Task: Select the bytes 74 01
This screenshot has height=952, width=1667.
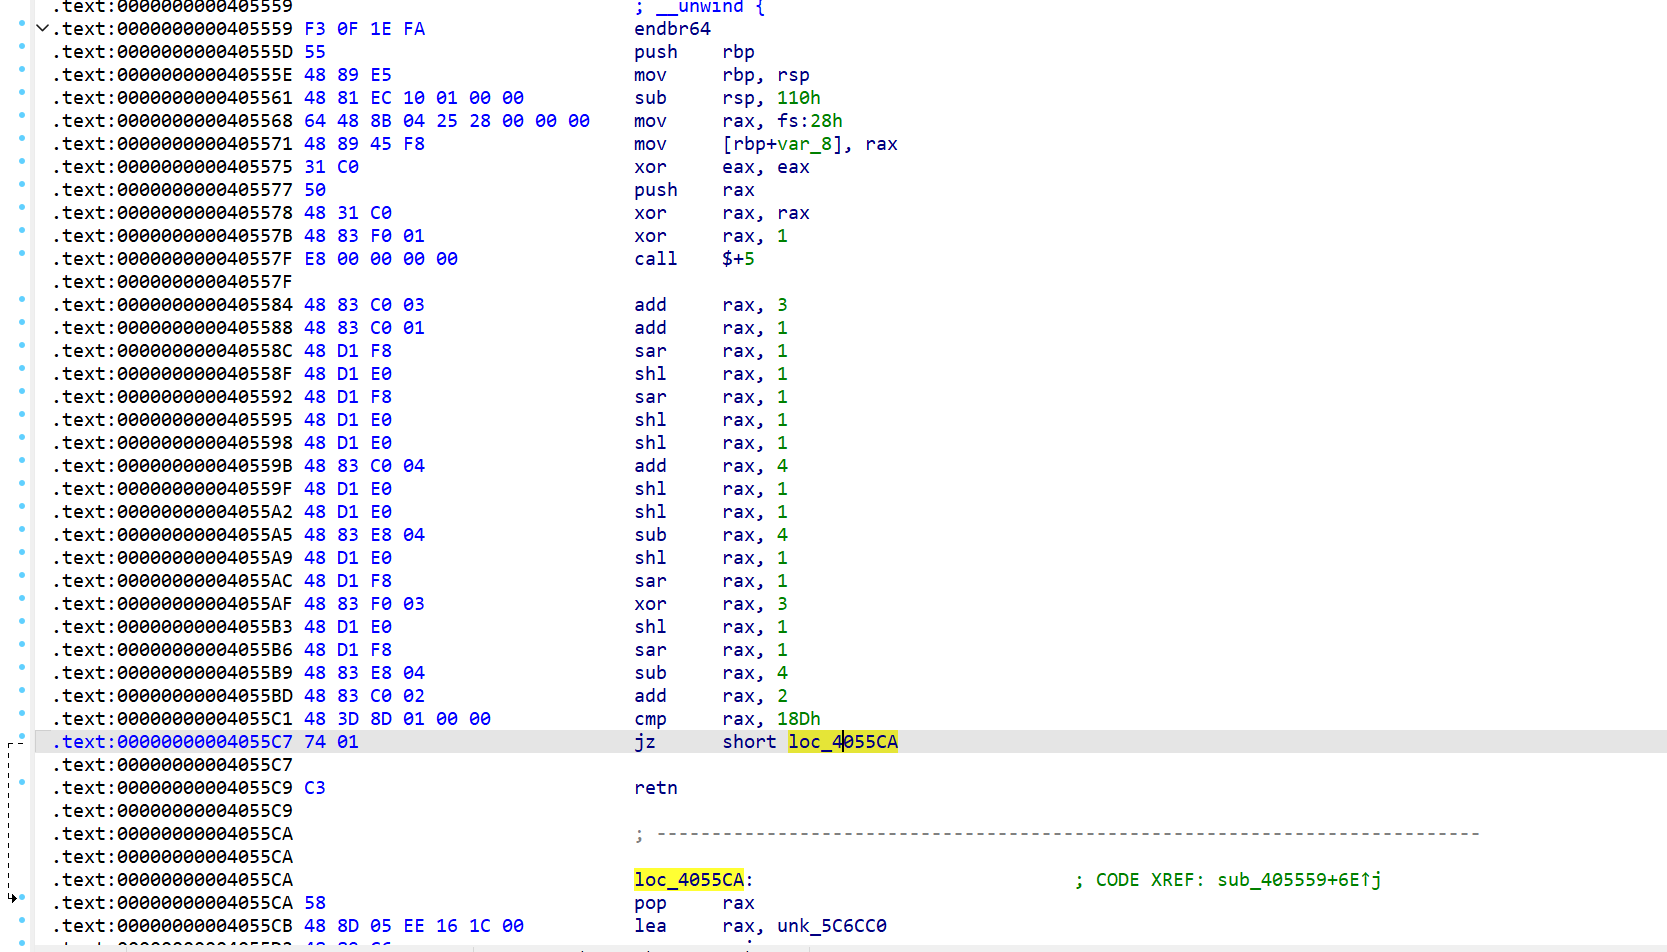Action: (331, 741)
